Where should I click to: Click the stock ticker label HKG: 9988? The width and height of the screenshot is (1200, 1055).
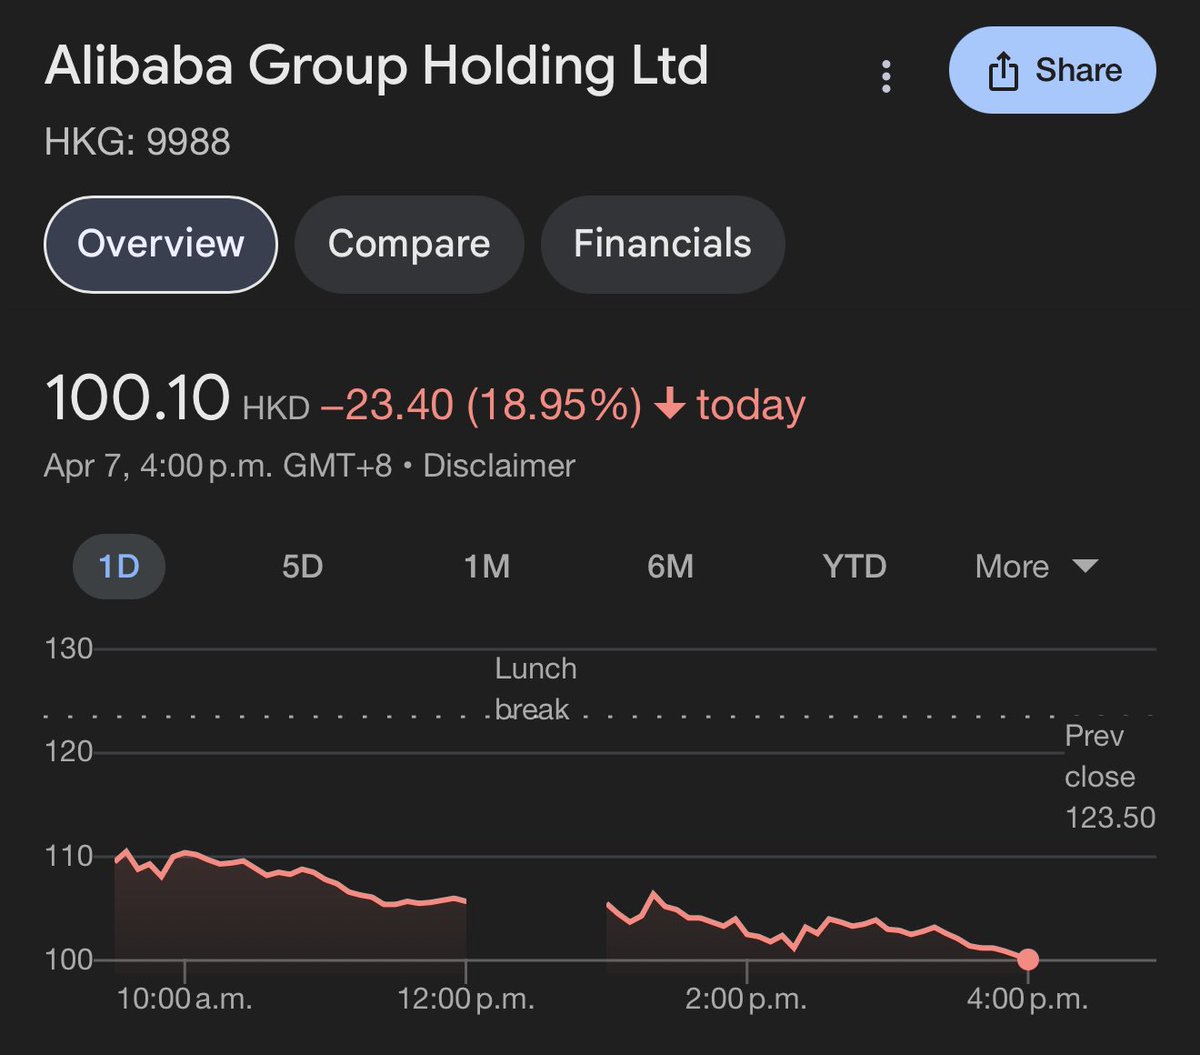pos(137,142)
